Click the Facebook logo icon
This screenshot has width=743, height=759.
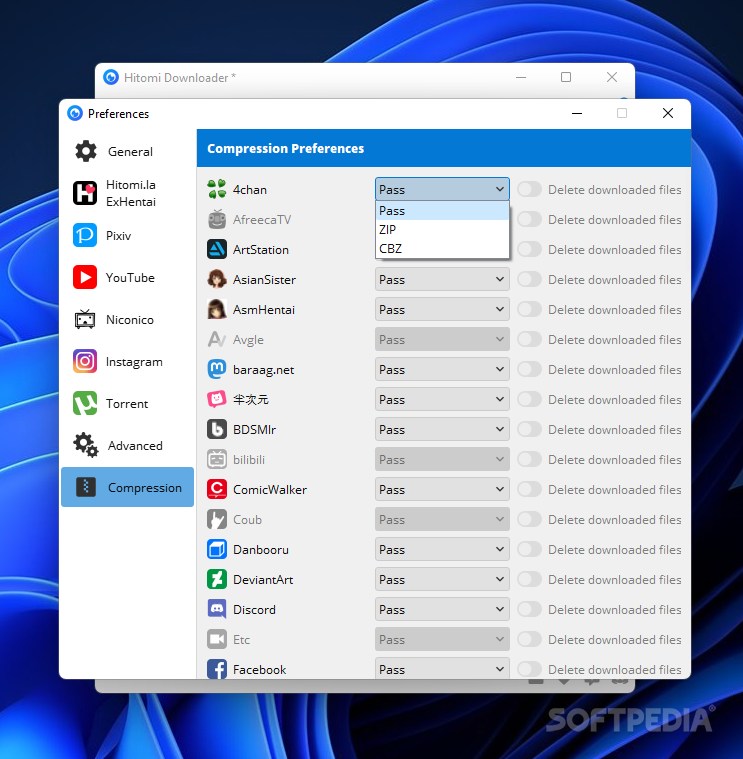[x=216, y=669]
